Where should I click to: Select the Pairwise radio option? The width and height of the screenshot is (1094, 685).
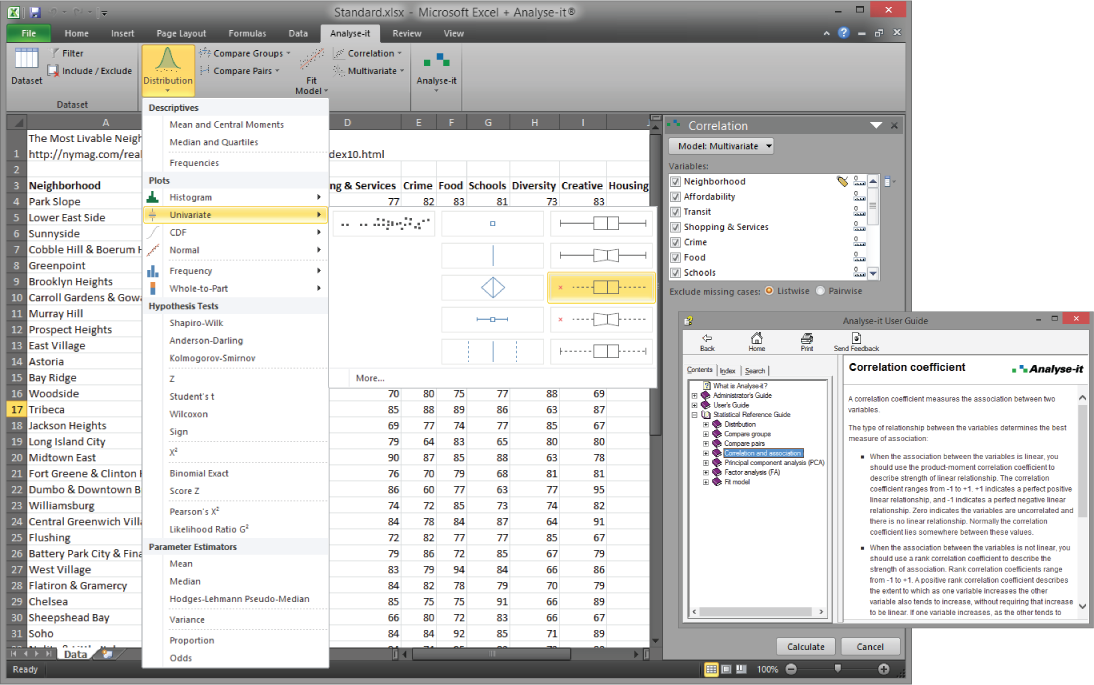click(x=821, y=291)
